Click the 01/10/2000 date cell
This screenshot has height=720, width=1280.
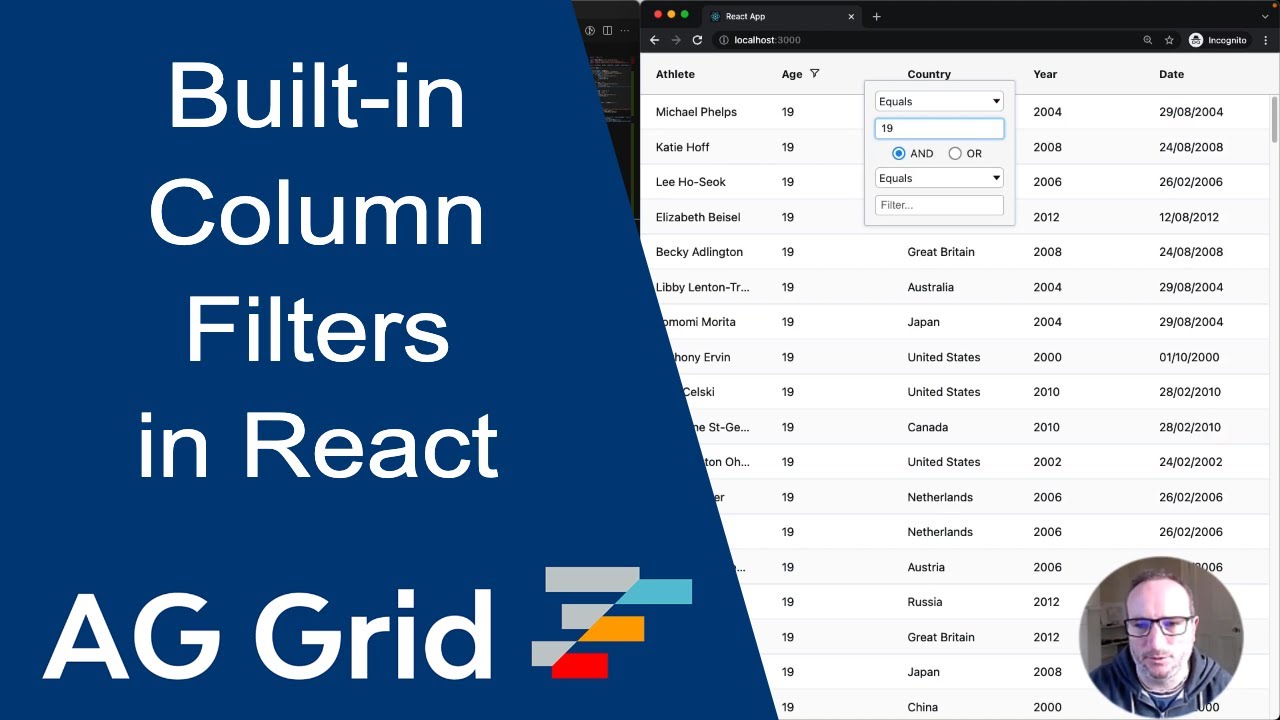tap(1189, 357)
